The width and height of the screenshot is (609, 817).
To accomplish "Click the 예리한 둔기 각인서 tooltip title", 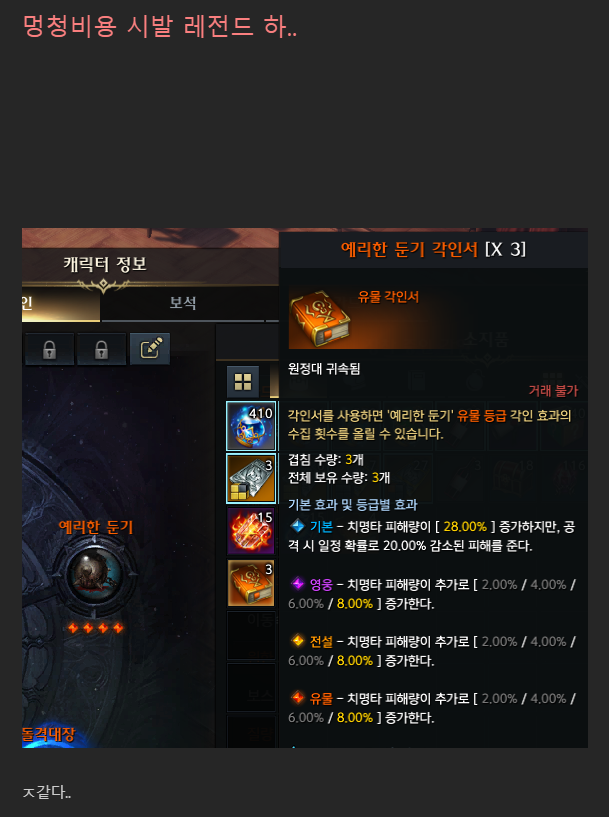I will [x=433, y=250].
